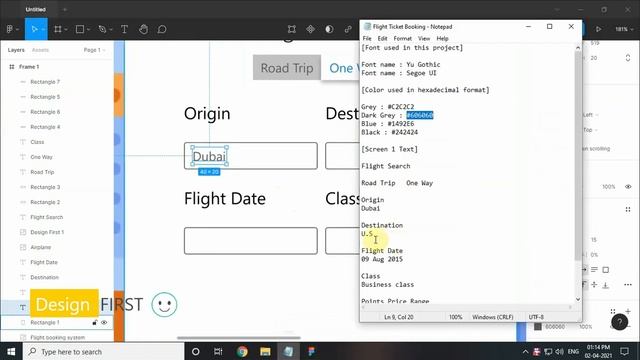Image resolution: width=640 pixels, height=360 pixels.
Task: Select the Hand tool
Action: (143, 29)
